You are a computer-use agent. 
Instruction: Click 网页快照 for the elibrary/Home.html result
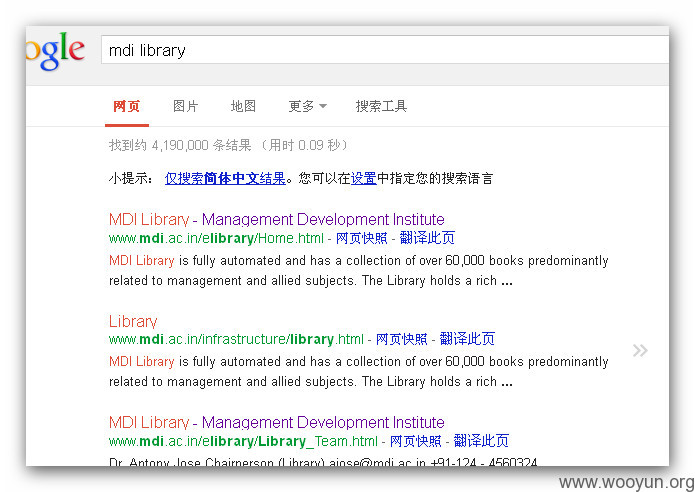point(361,238)
